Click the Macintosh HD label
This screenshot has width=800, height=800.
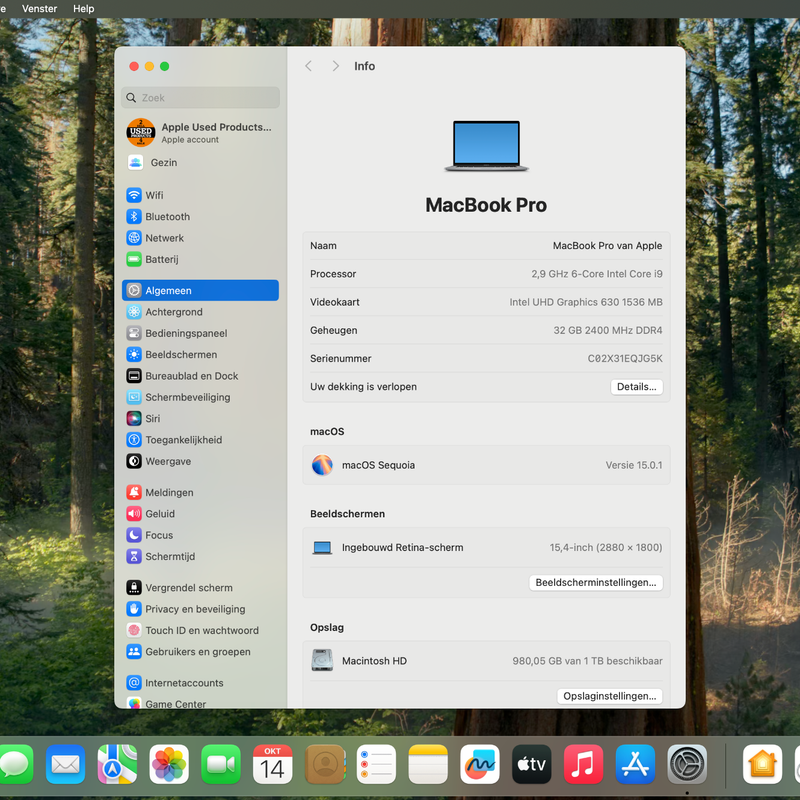tap(374, 661)
